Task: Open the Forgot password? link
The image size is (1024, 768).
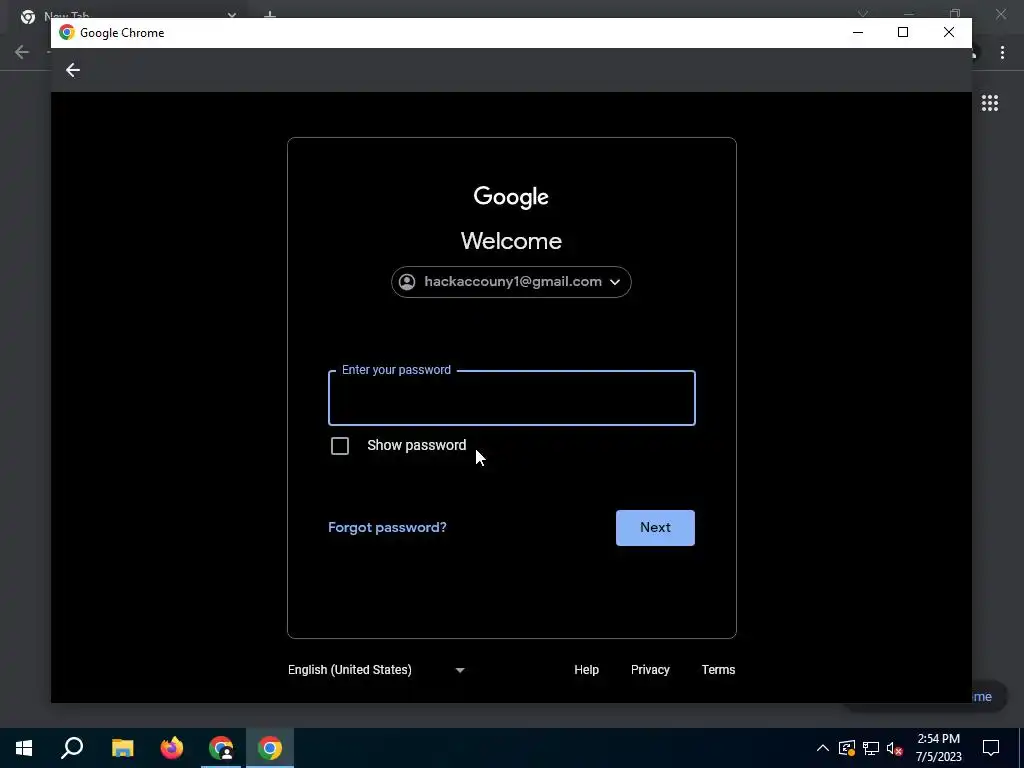Action: (387, 528)
